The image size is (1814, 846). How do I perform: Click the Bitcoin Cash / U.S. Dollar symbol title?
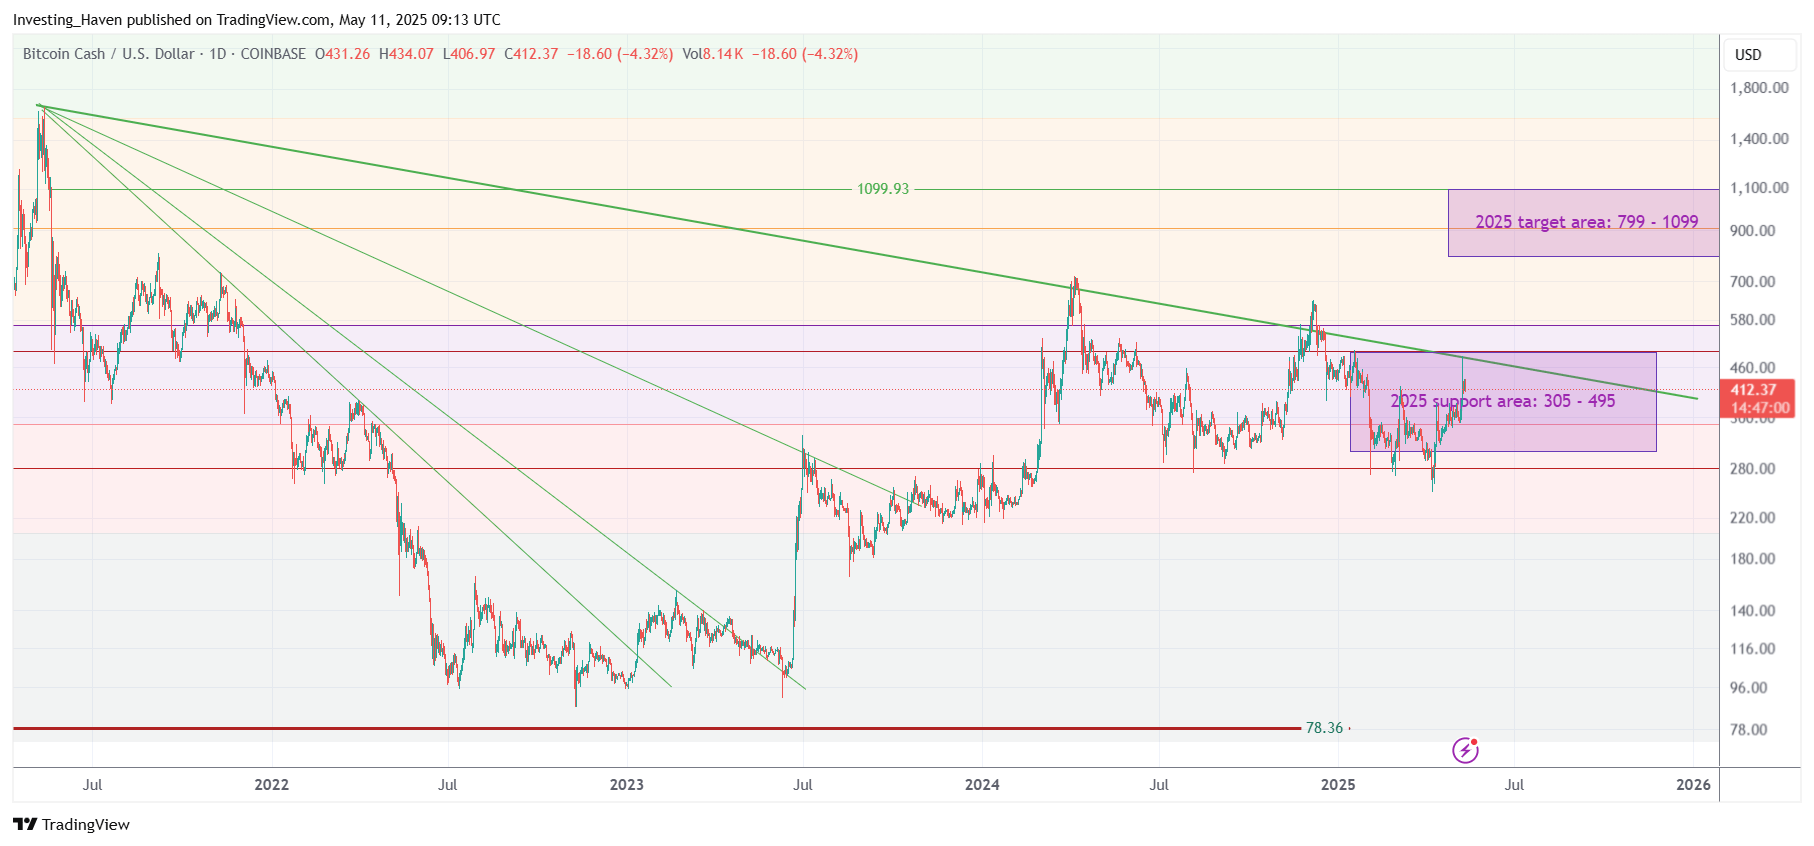(109, 54)
